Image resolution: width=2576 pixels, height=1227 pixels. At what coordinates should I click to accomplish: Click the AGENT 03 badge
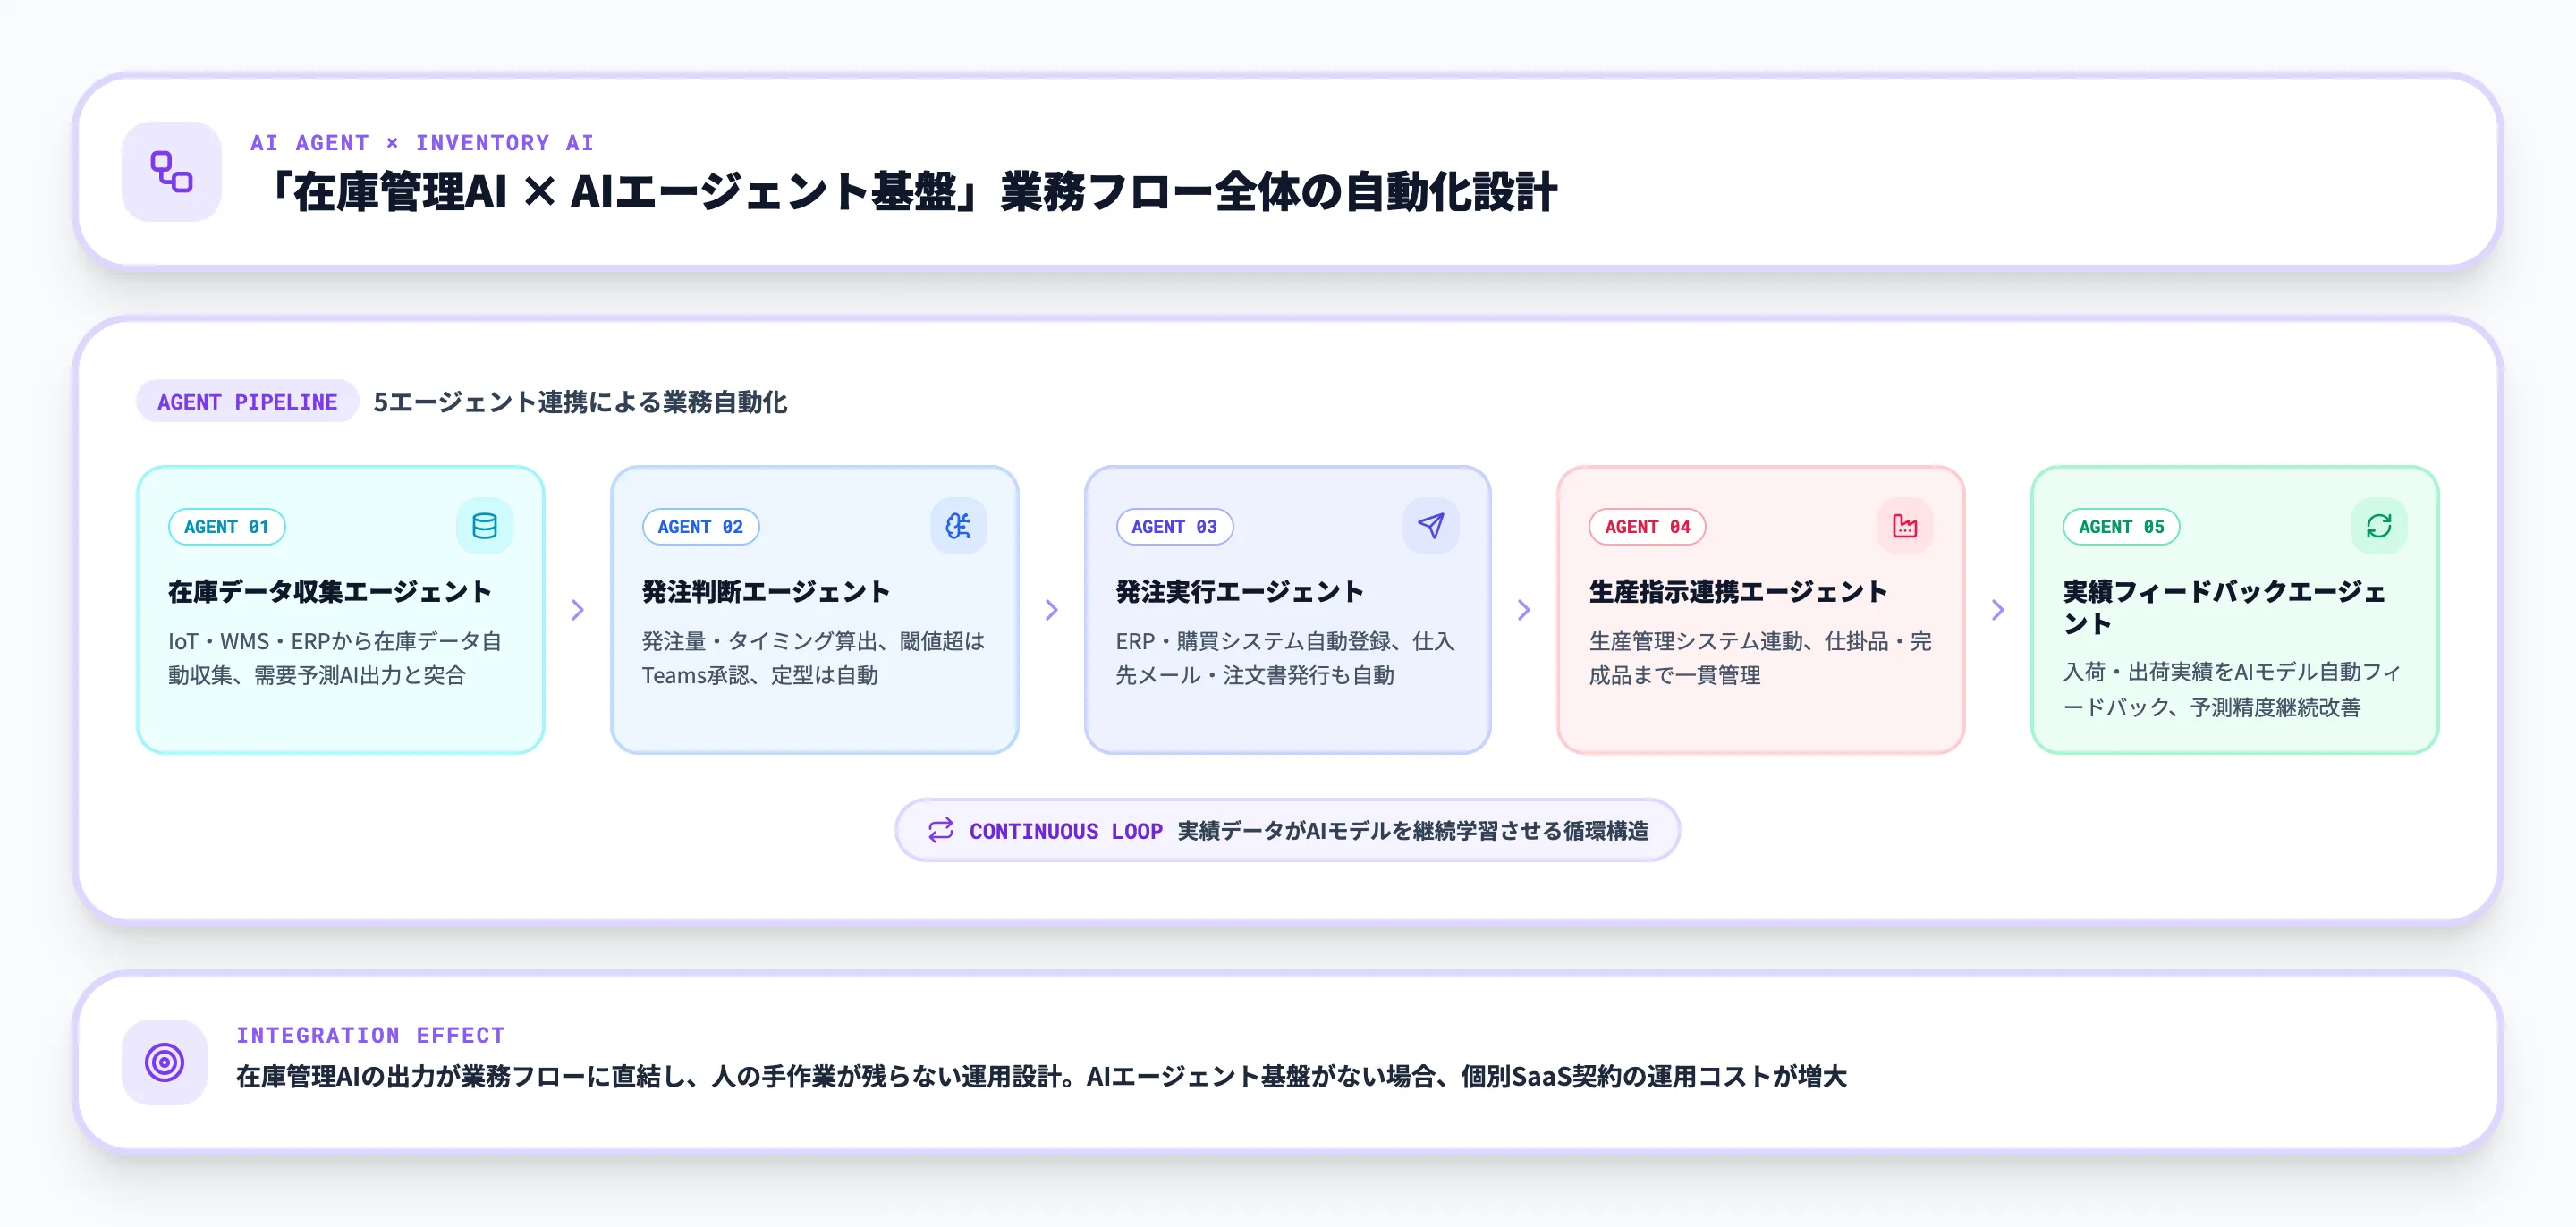tap(1174, 527)
